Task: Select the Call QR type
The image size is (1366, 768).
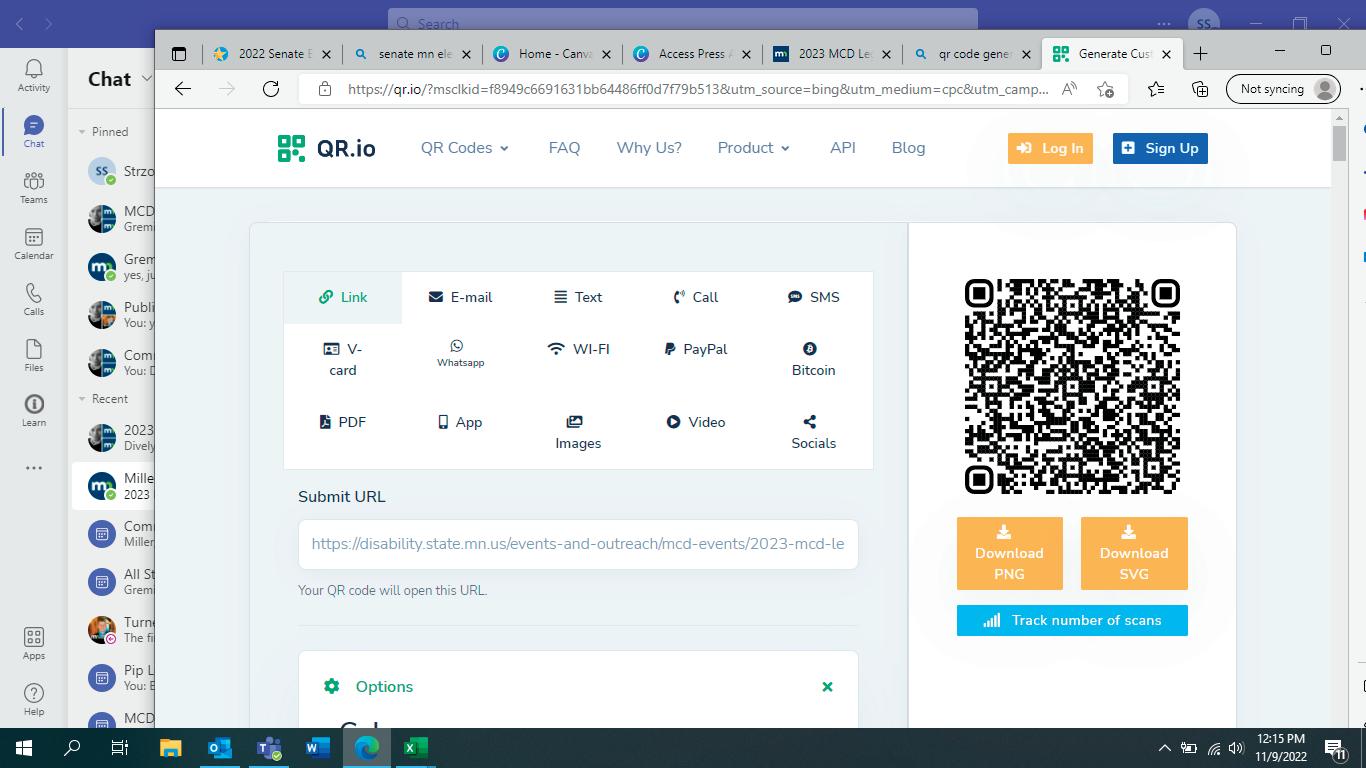Action: [x=696, y=297]
